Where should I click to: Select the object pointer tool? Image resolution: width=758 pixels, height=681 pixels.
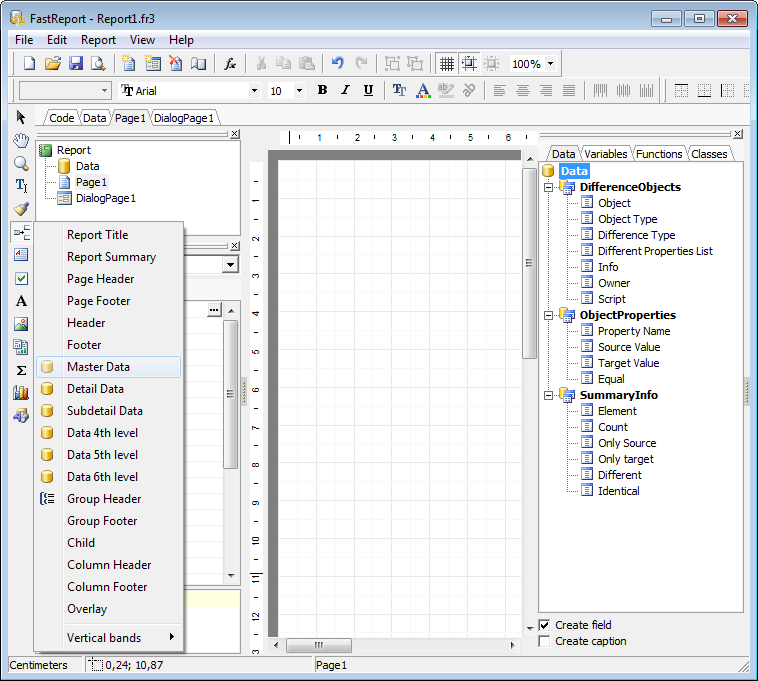21,117
